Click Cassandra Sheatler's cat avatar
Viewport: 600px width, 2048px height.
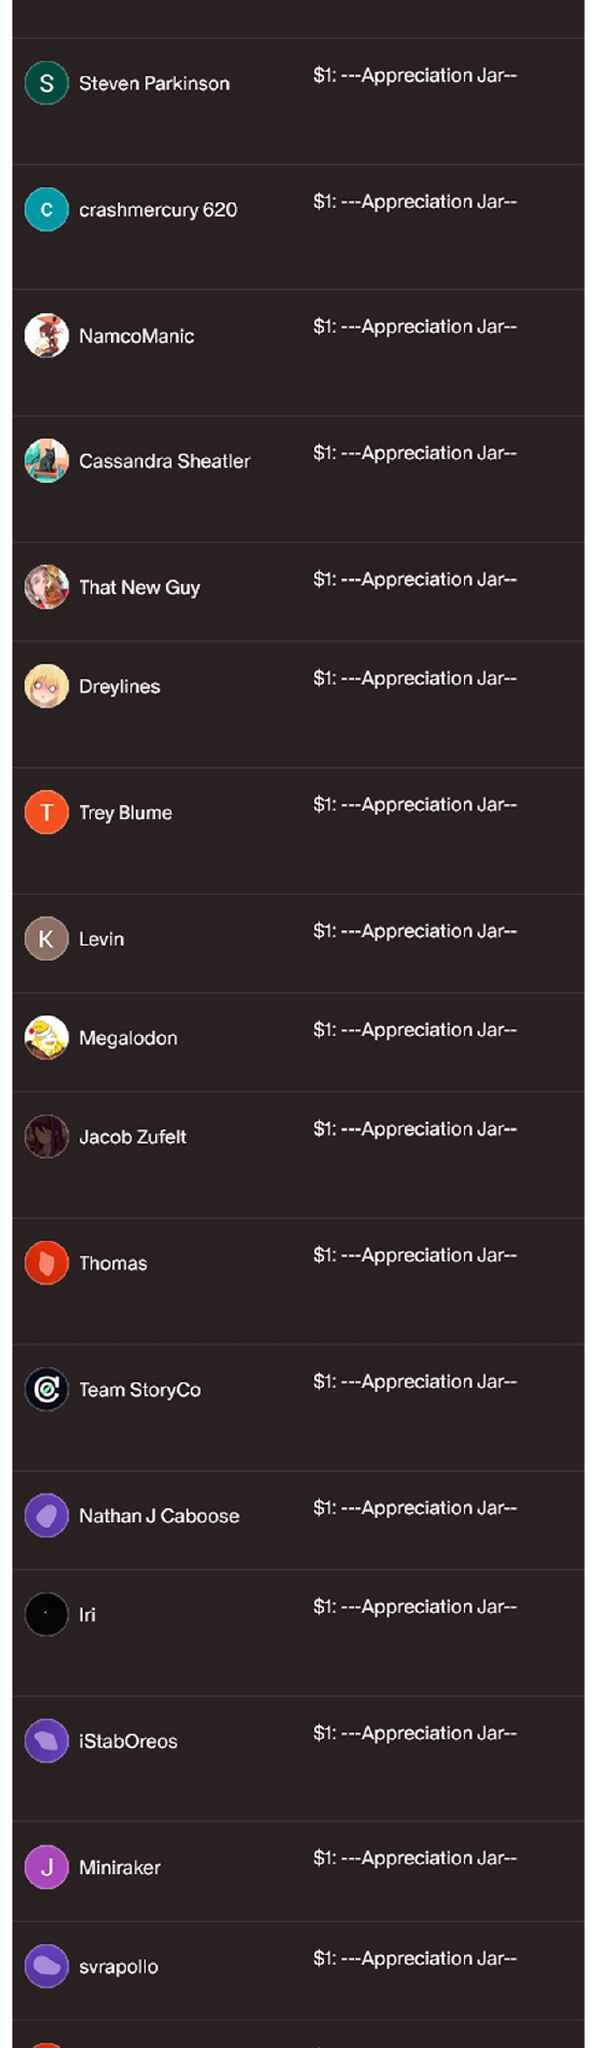[x=46, y=461]
